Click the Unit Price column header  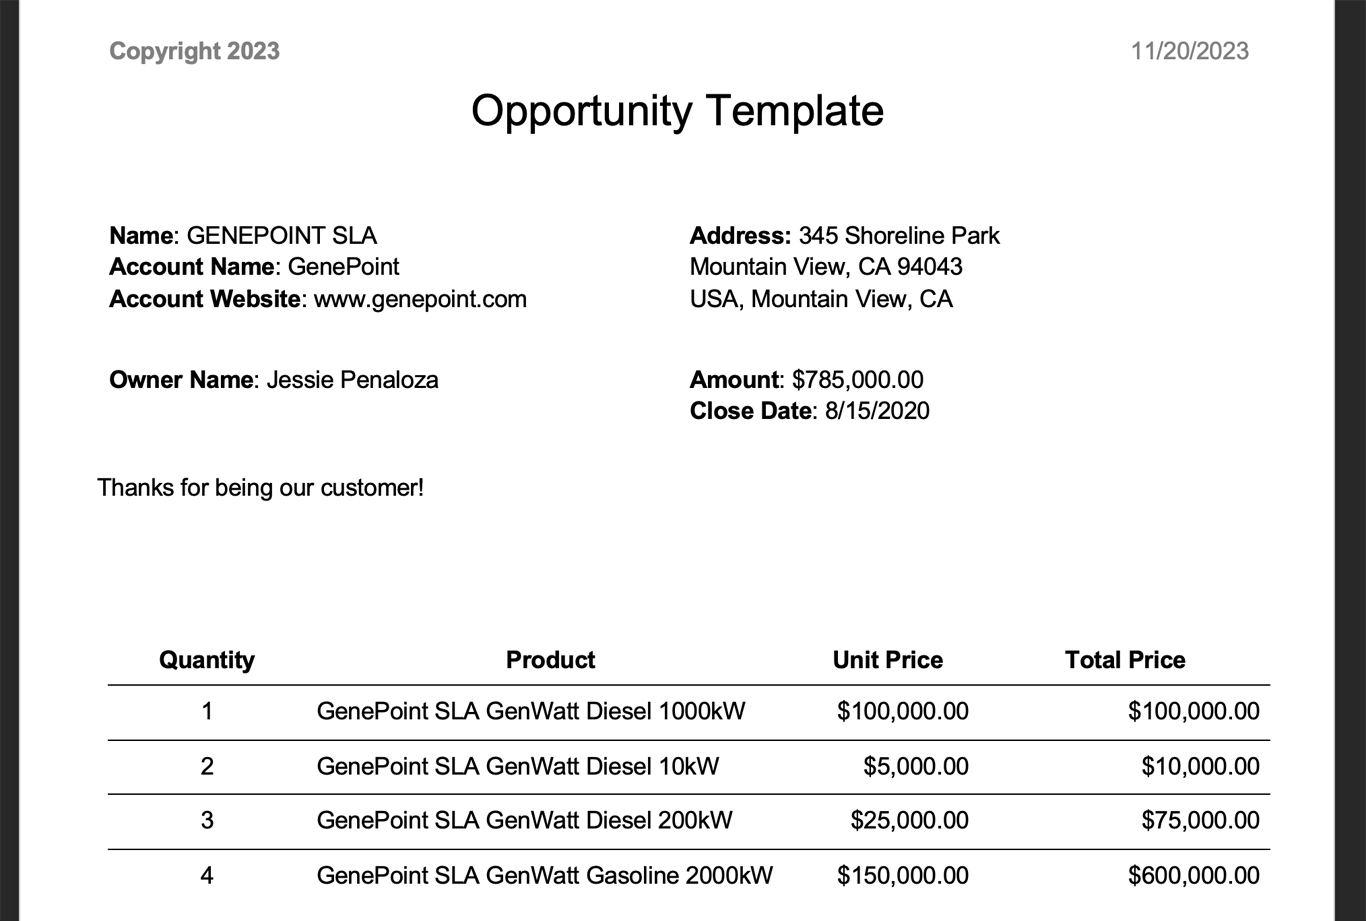coord(887,660)
